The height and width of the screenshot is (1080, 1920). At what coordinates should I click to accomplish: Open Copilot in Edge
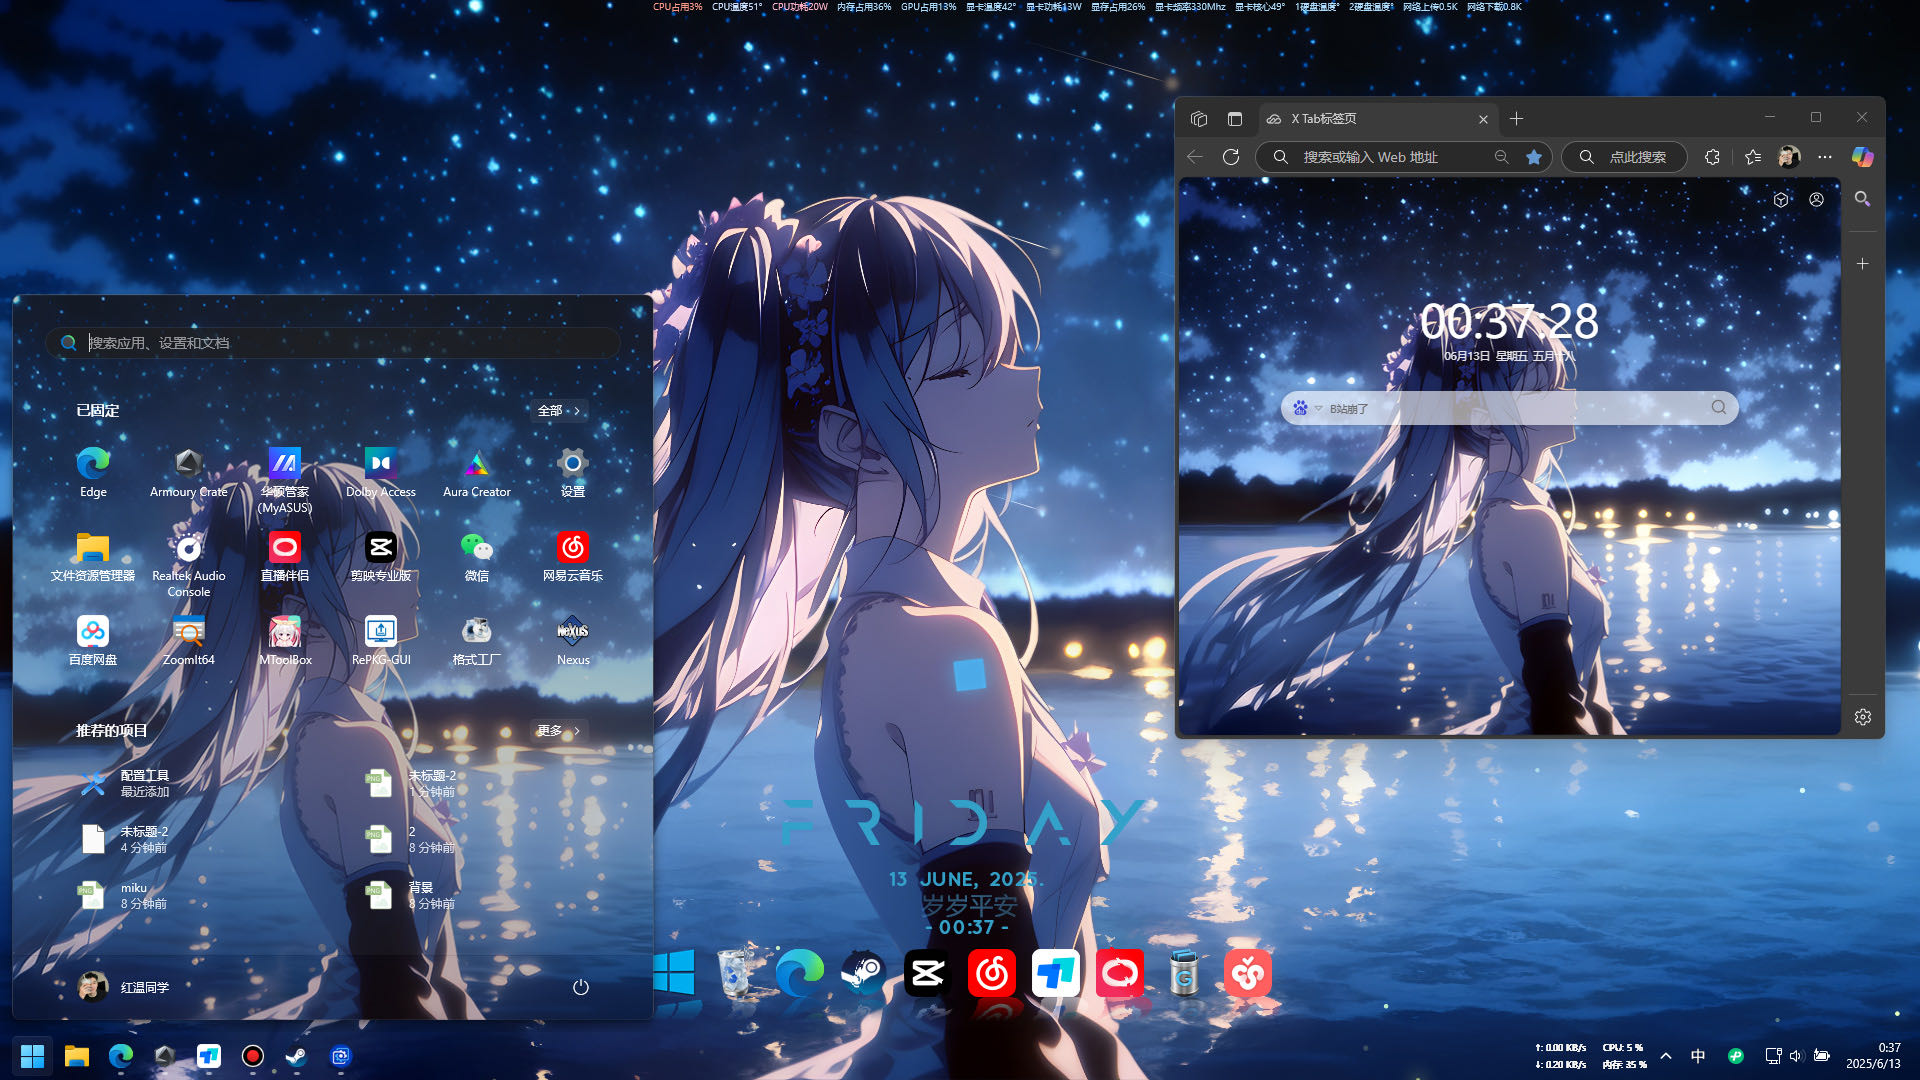pos(1862,157)
